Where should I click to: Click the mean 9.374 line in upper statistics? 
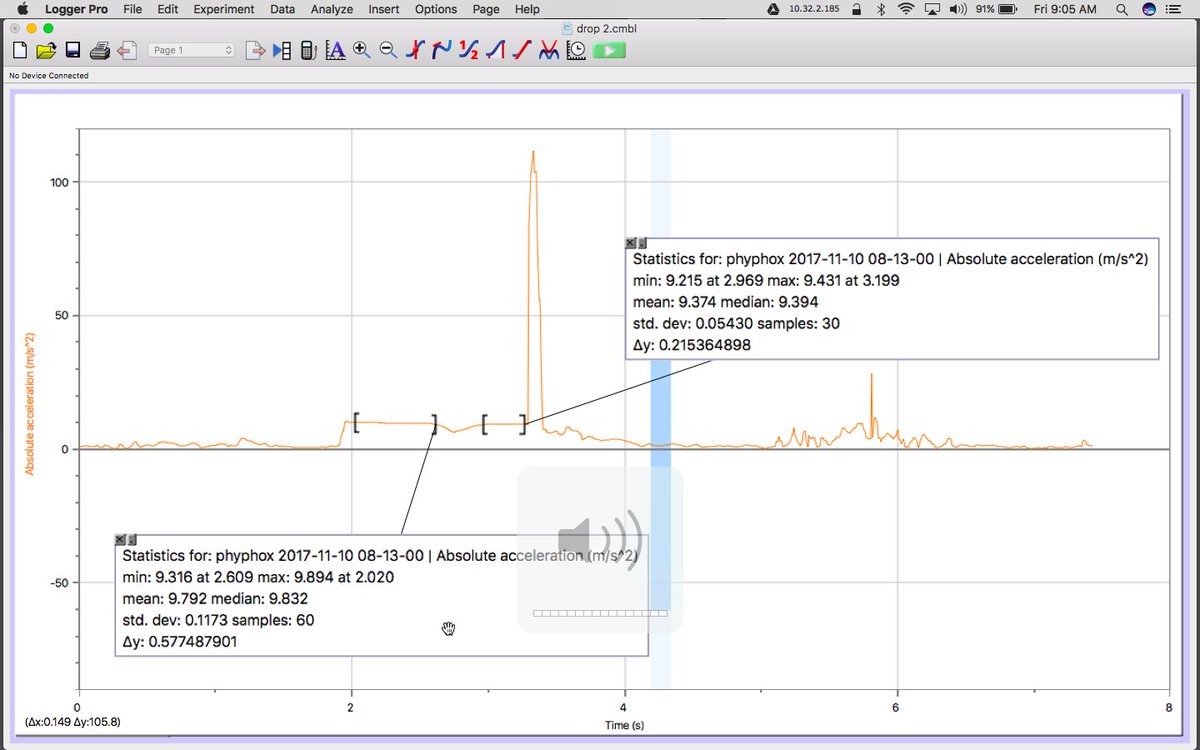pos(728,302)
